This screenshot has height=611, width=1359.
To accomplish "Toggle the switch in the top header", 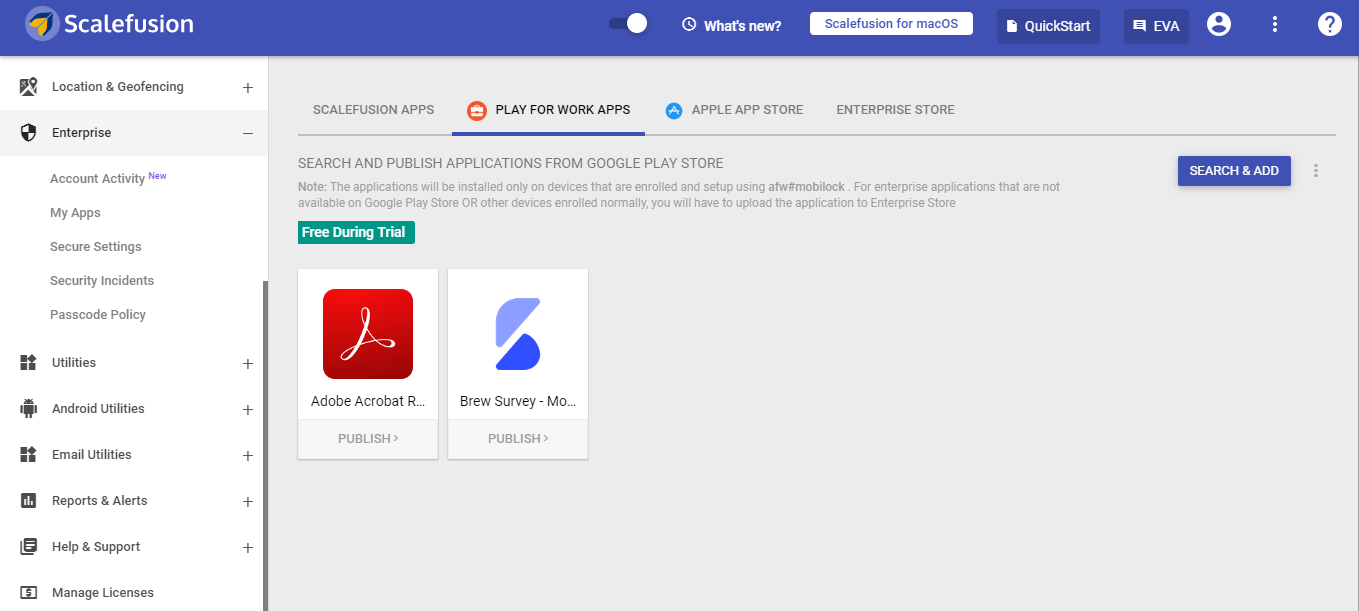I will pyautogui.click(x=628, y=24).
